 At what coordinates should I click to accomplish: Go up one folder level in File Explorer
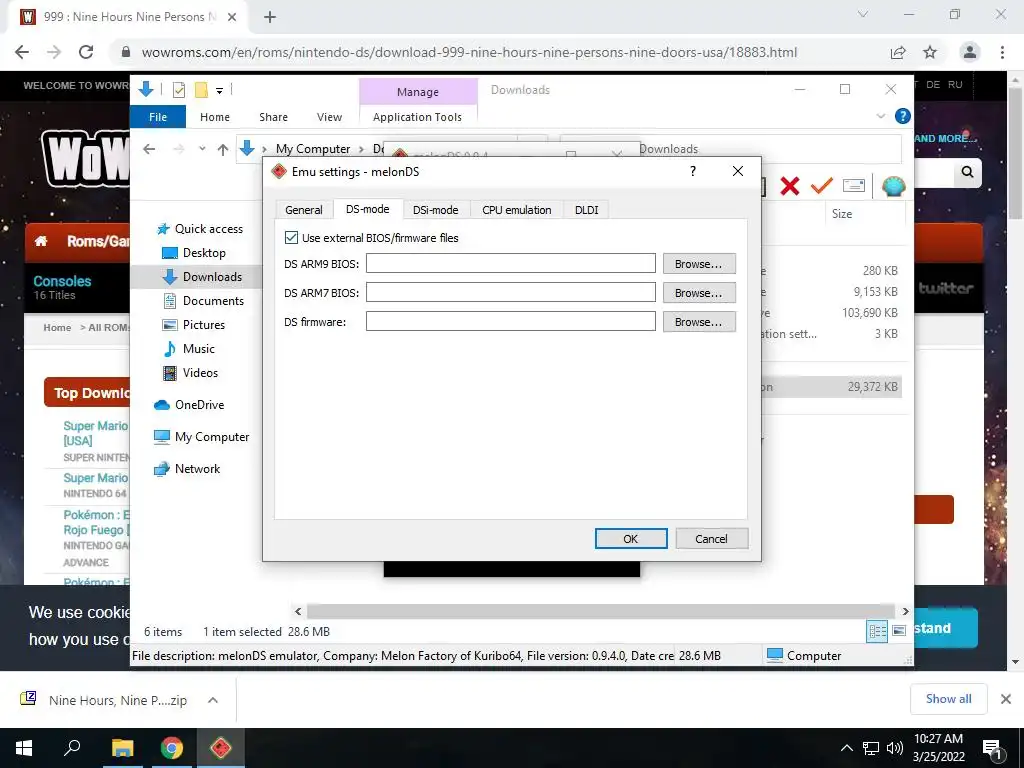coord(223,150)
